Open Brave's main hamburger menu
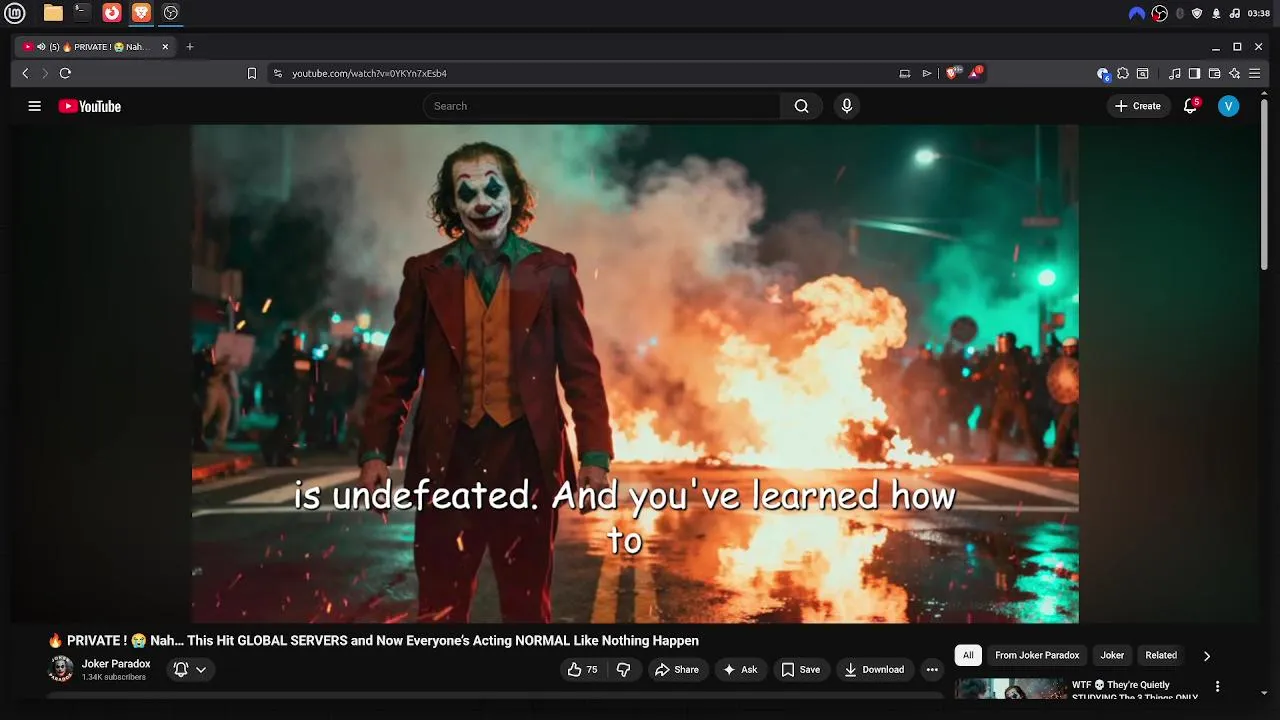Image resolution: width=1280 pixels, height=720 pixels. (x=1254, y=73)
